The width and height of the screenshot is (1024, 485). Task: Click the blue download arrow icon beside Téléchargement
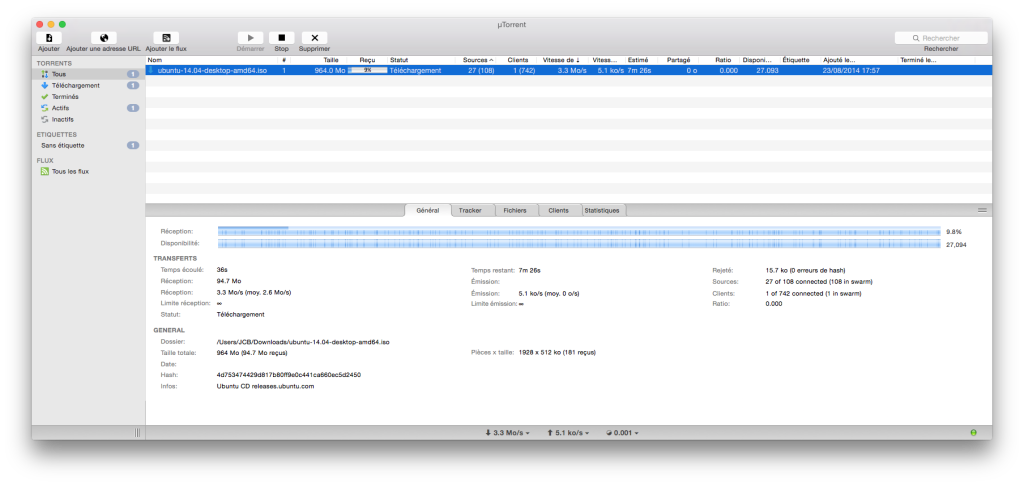click(x=44, y=86)
